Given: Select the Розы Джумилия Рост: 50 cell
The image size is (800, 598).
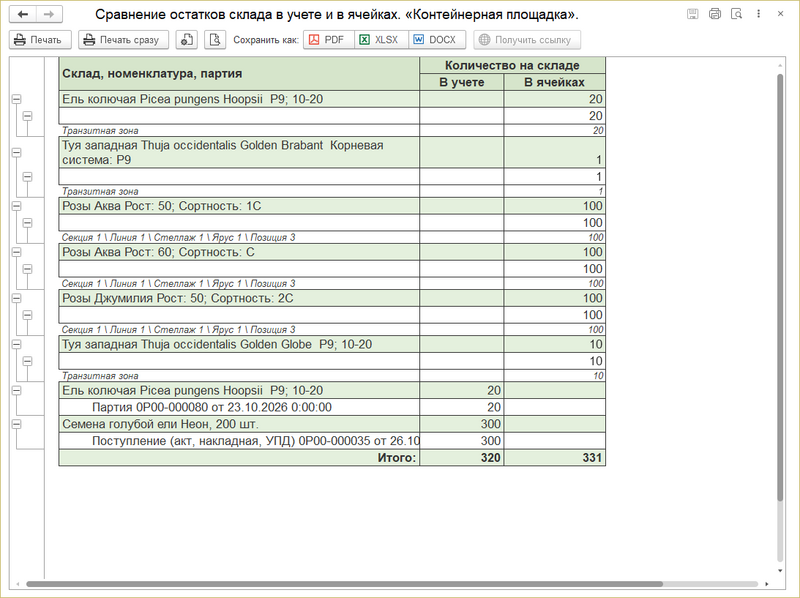Looking at the screenshot, I should point(239,298).
